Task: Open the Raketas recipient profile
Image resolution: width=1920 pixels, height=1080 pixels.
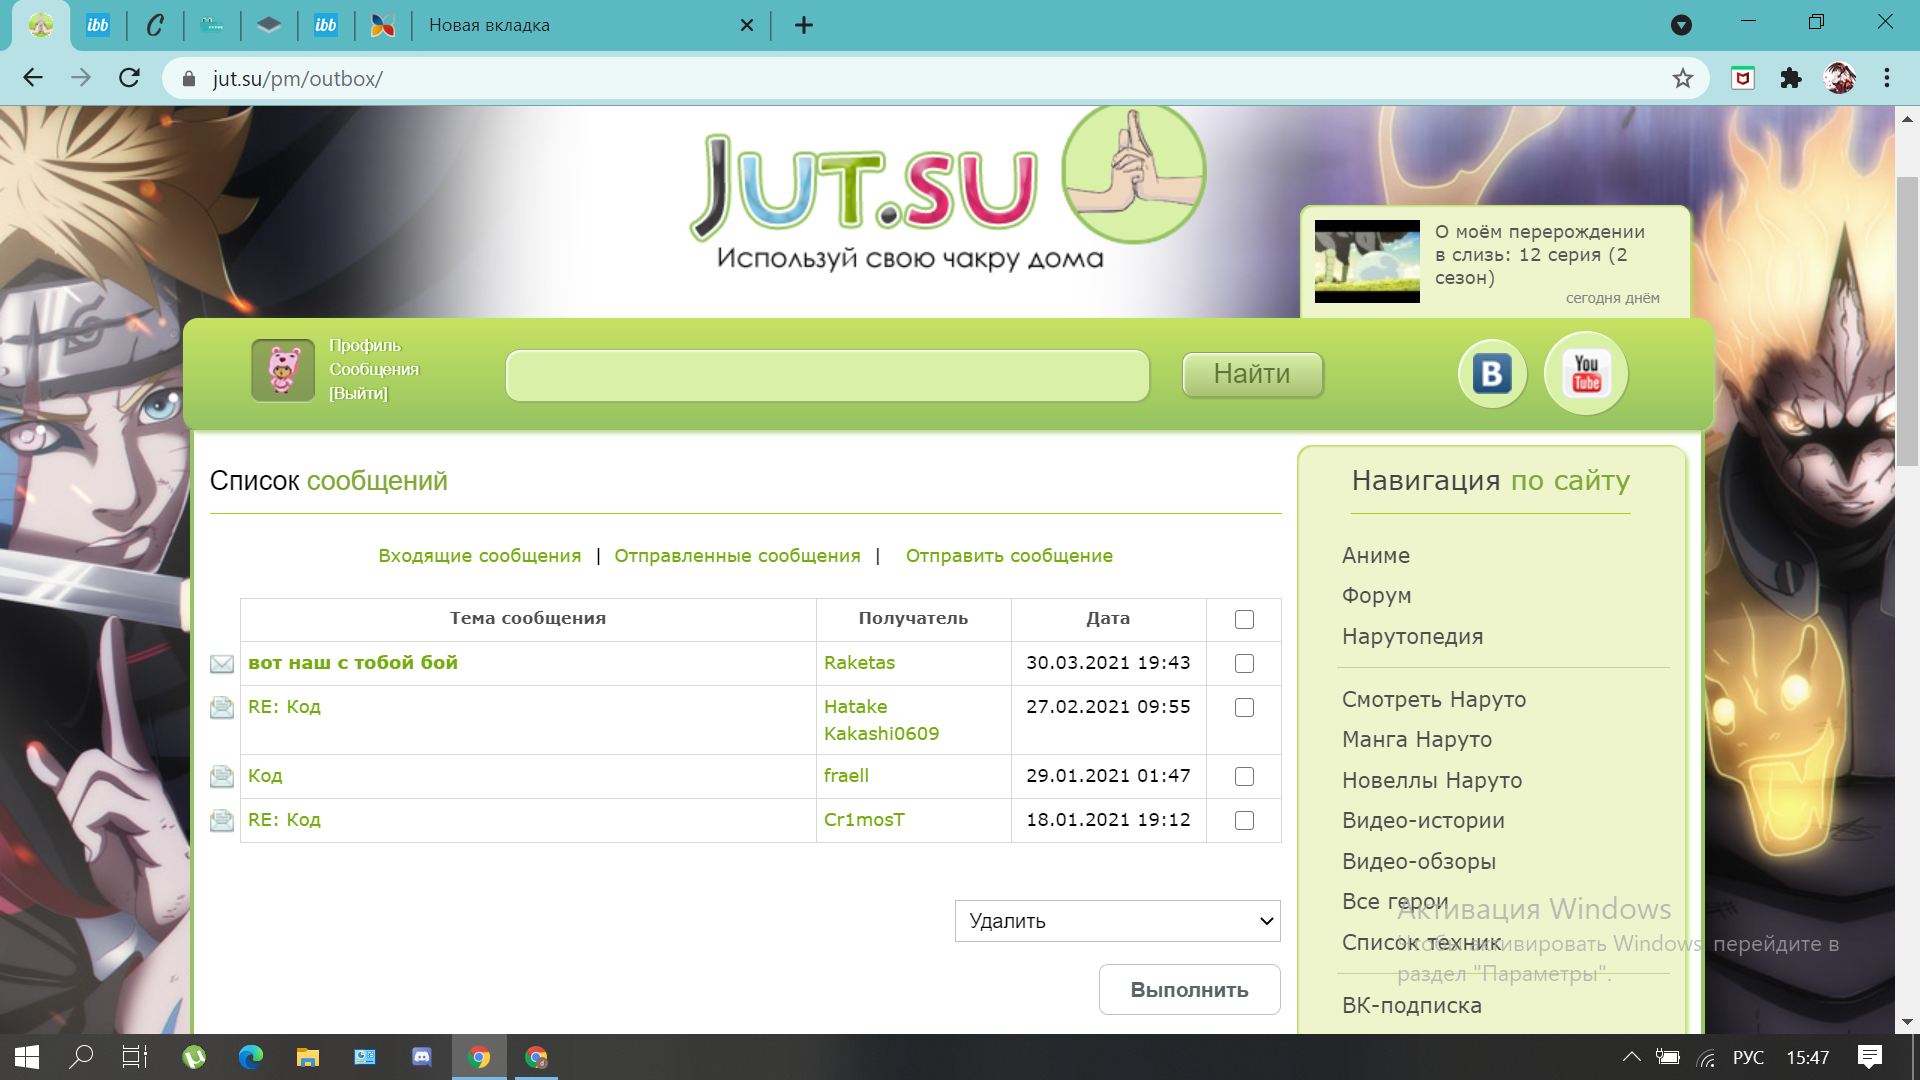Action: (859, 663)
